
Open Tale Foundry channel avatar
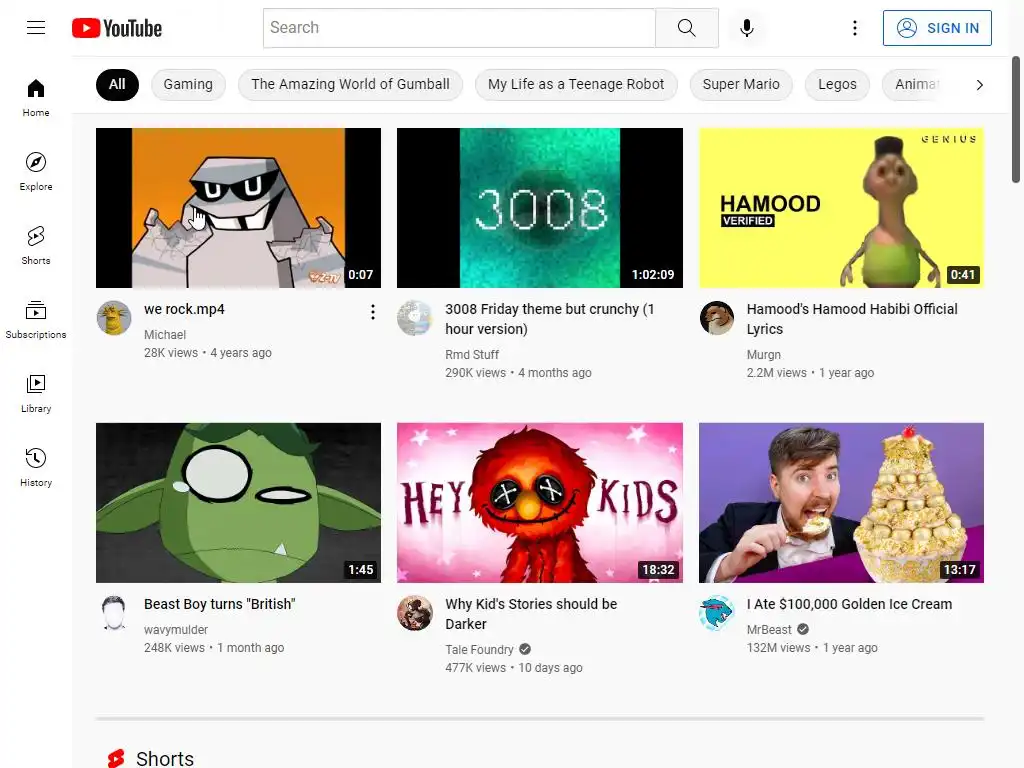[x=415, y=613]
